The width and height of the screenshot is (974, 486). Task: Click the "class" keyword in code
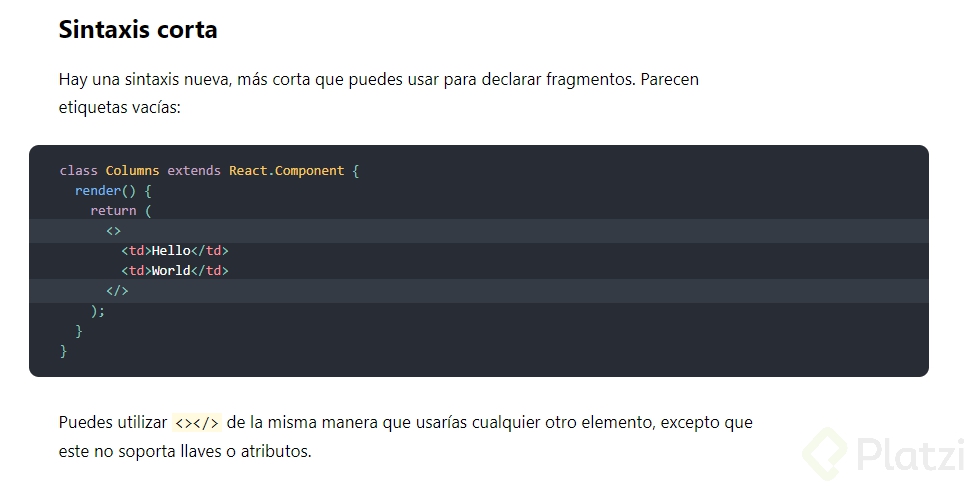(78, 171)
